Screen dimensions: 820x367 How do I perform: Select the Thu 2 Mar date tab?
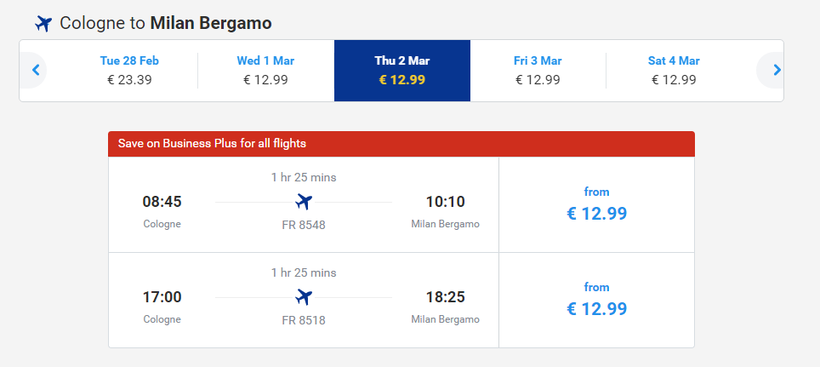point(402,71)
